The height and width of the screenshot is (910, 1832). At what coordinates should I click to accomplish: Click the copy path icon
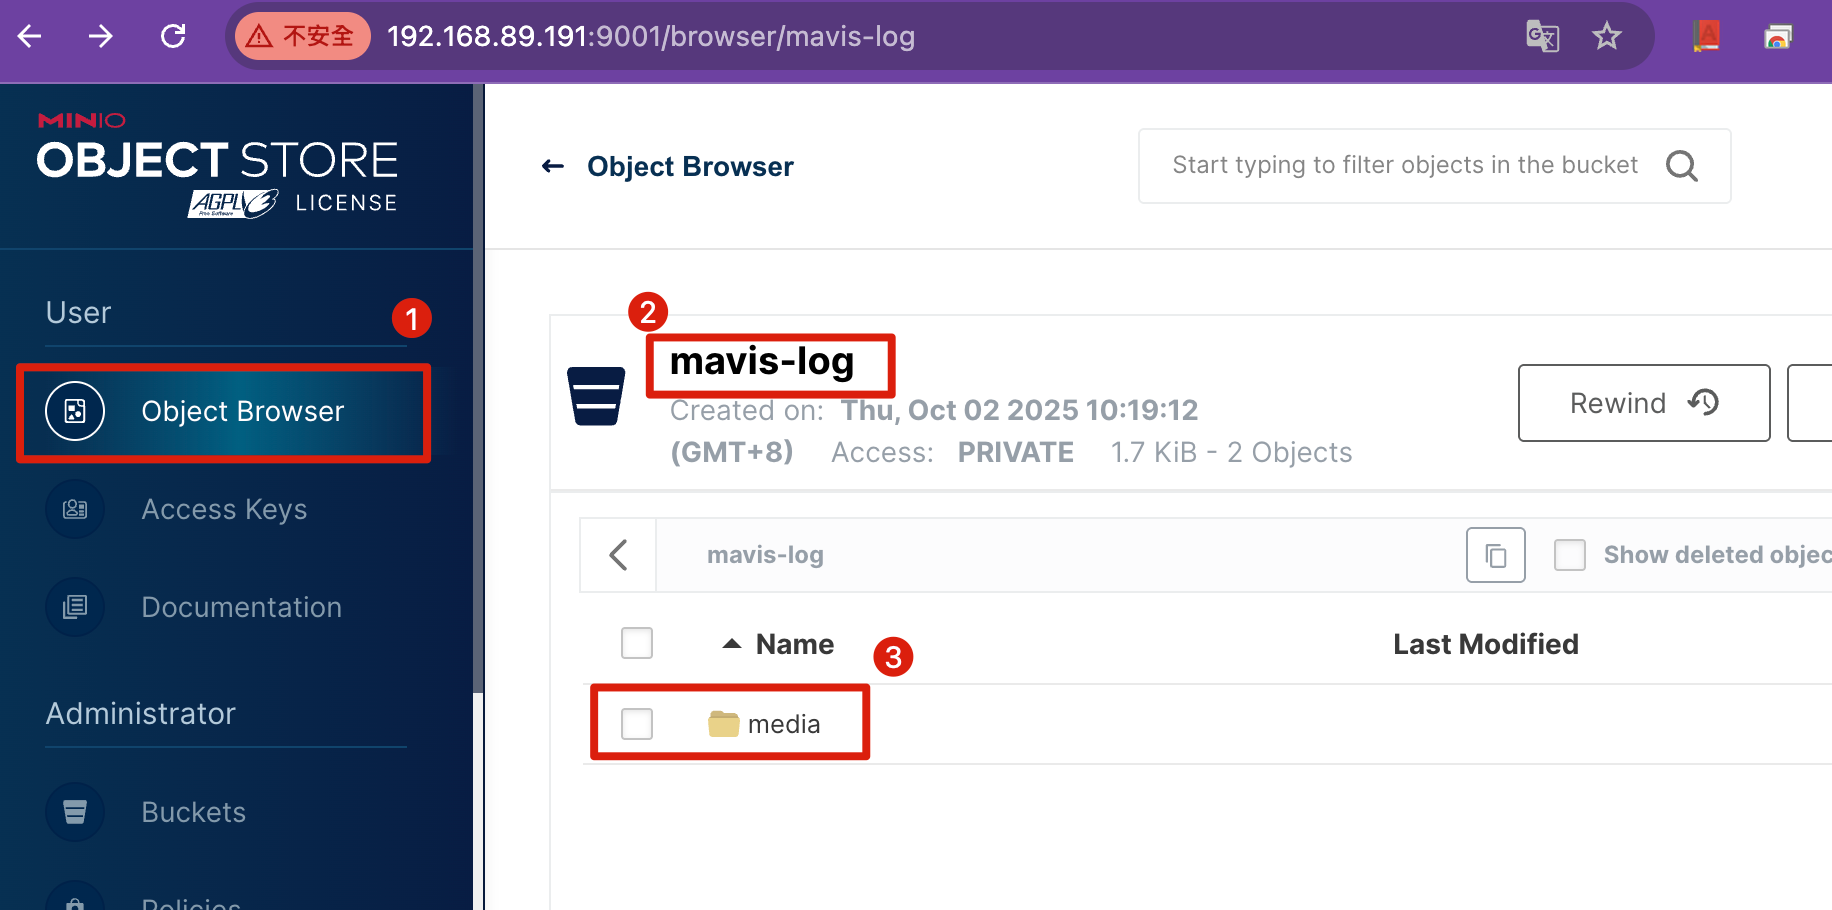[x=1495, y=555]
